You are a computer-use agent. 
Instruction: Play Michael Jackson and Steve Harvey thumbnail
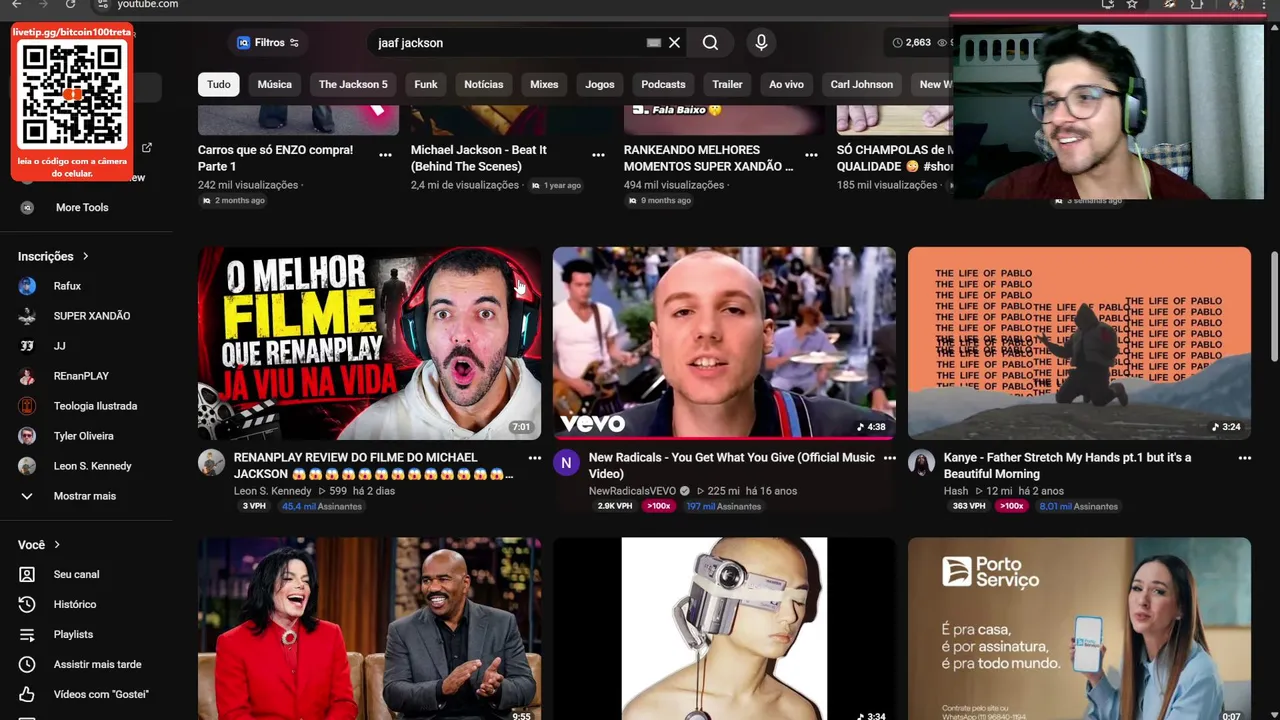tap(369, 629)
